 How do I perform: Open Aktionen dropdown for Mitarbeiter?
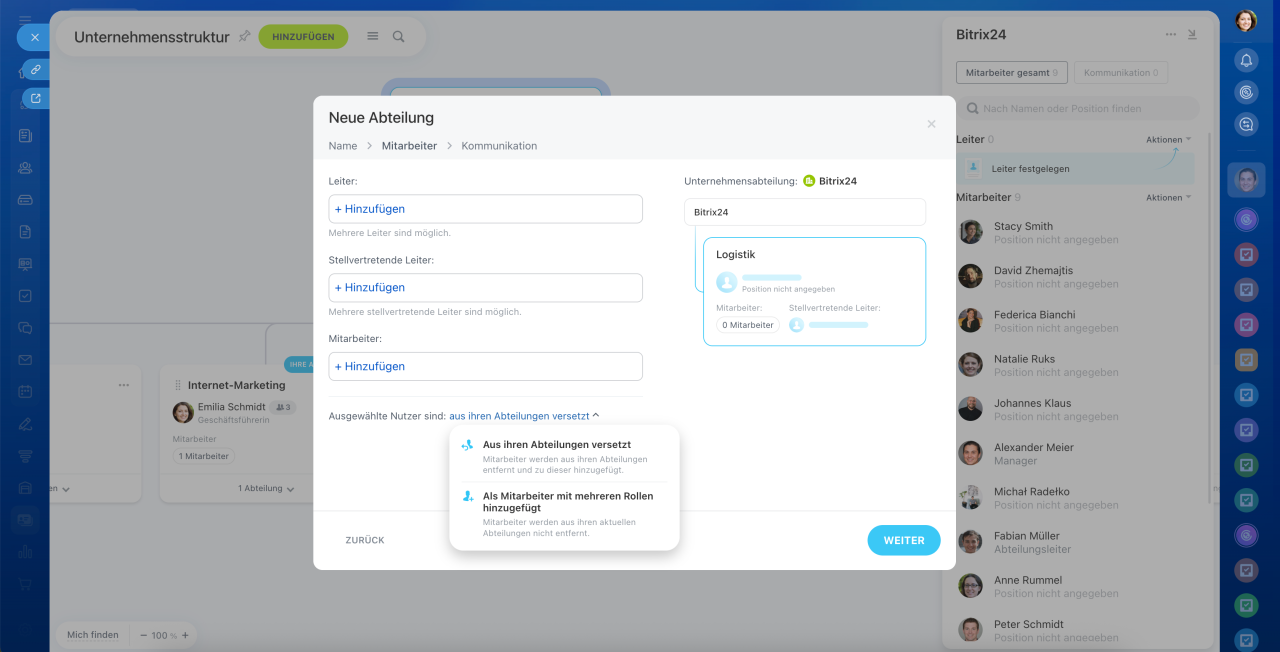pyautogui.click(x=1169, y=198)
